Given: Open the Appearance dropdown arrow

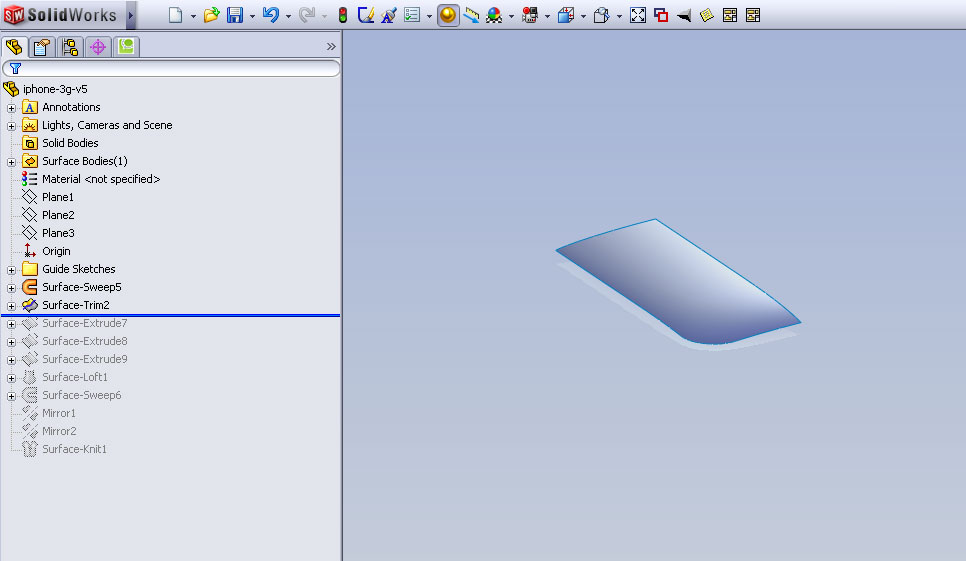Looking at the screenshot, I should coord(511,16).
